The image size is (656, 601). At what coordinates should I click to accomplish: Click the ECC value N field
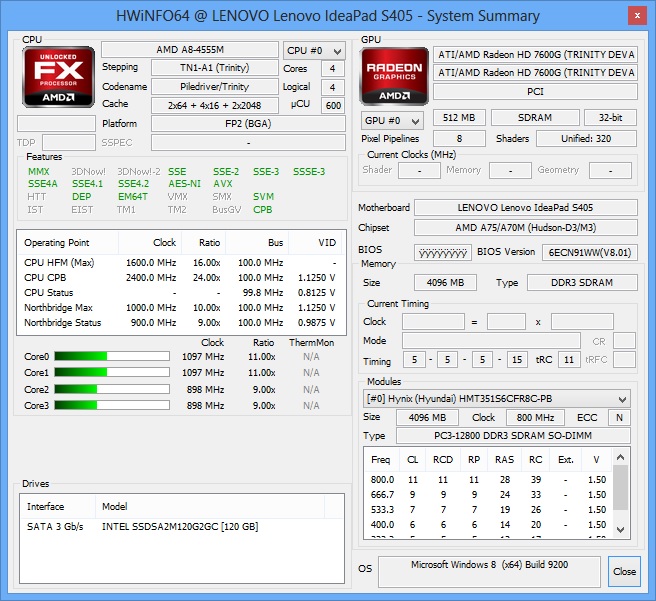pyautogui.click(x=620, y=417)
